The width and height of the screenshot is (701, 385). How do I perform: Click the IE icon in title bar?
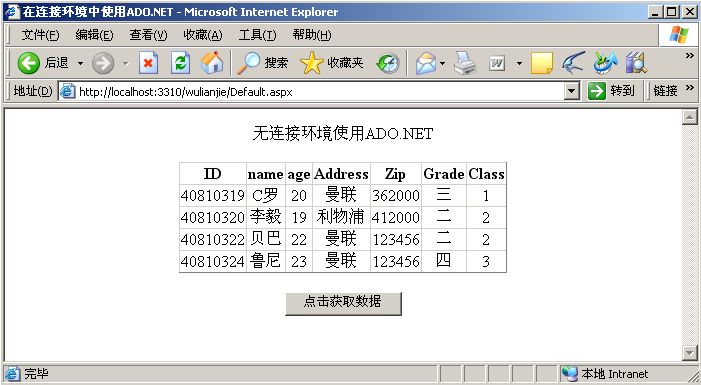point(12,12)
